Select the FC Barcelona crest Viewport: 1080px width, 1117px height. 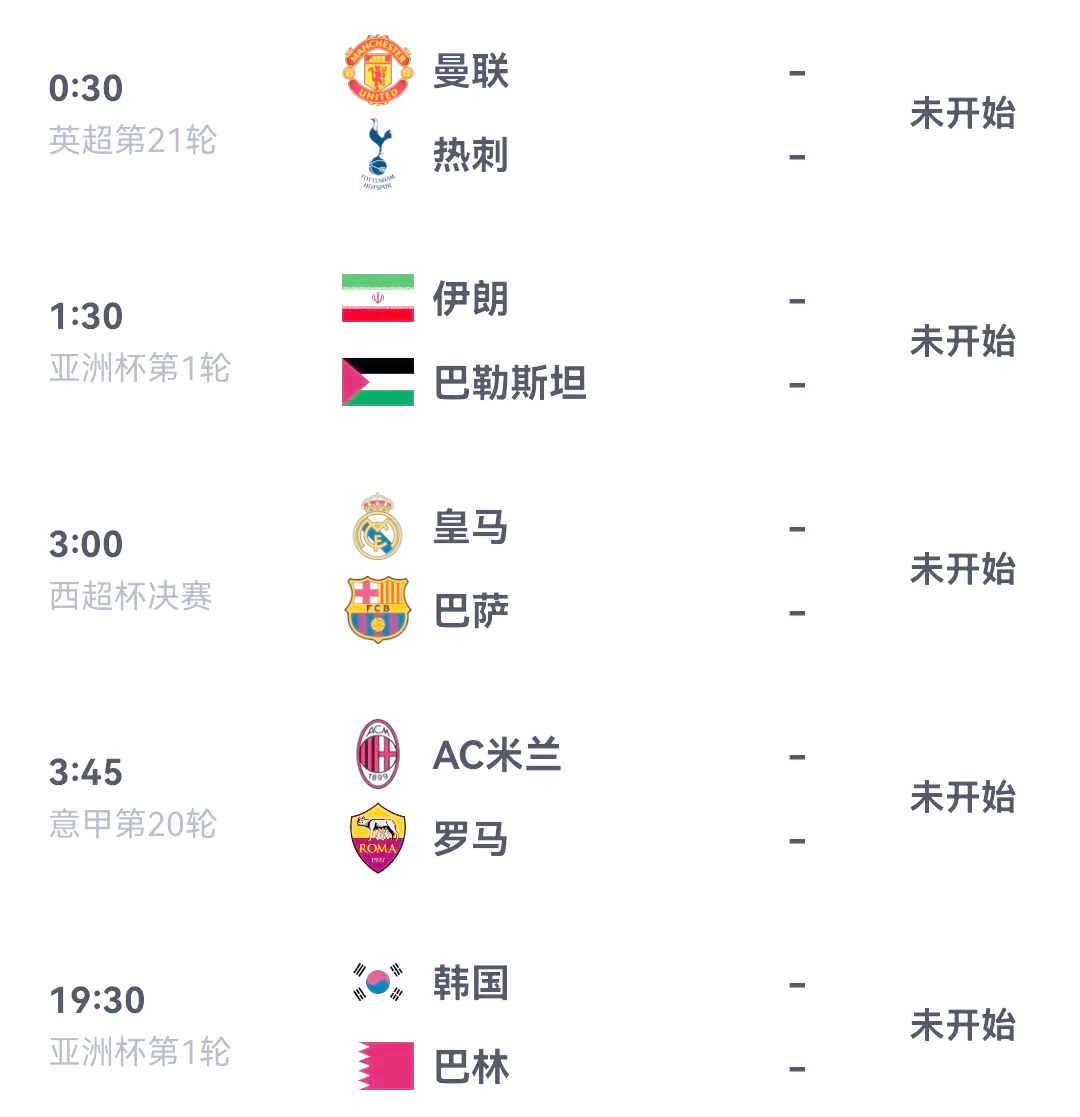(x=378, y=610)
